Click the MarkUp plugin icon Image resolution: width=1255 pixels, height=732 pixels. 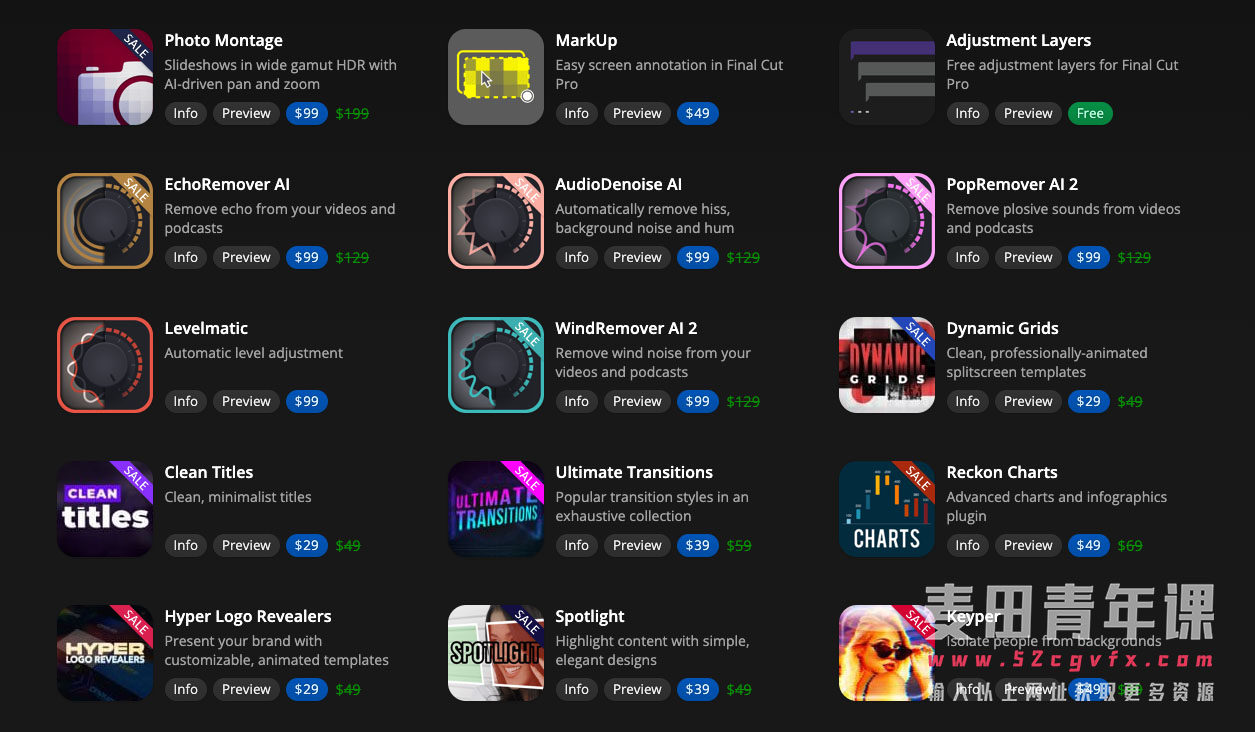tap(496, 77)
